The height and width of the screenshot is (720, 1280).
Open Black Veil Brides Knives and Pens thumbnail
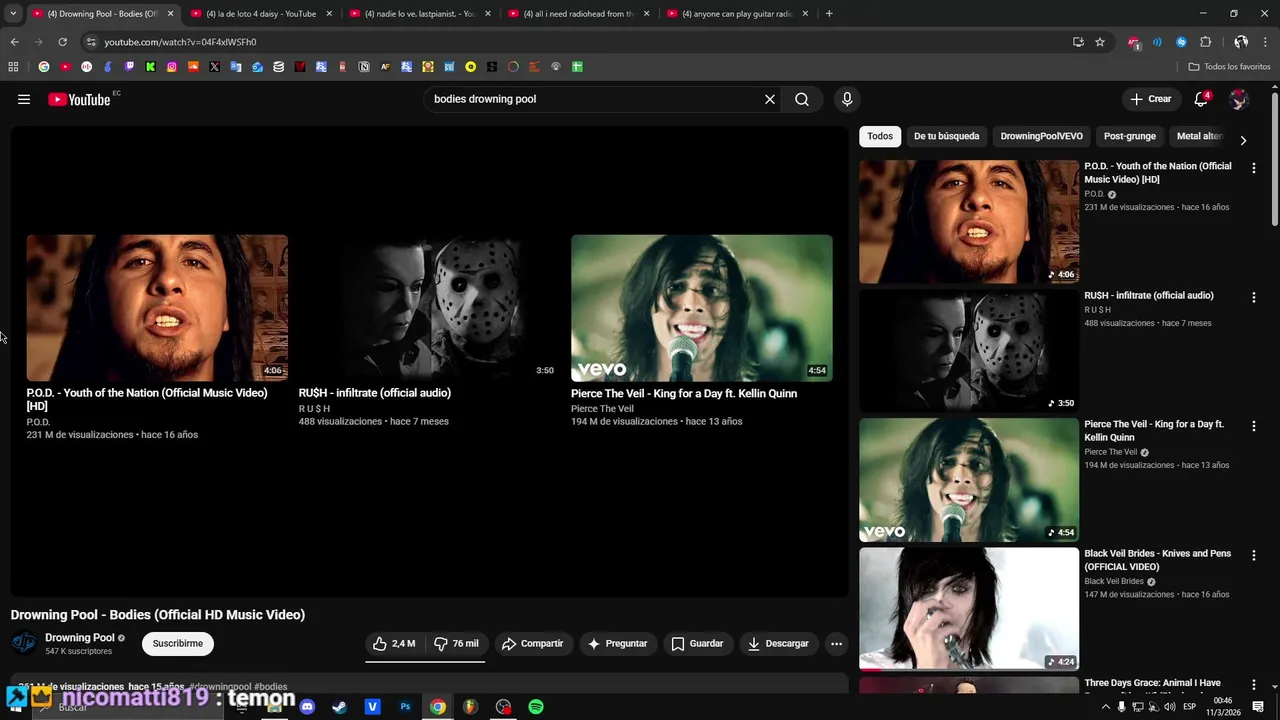pos(969,608)
